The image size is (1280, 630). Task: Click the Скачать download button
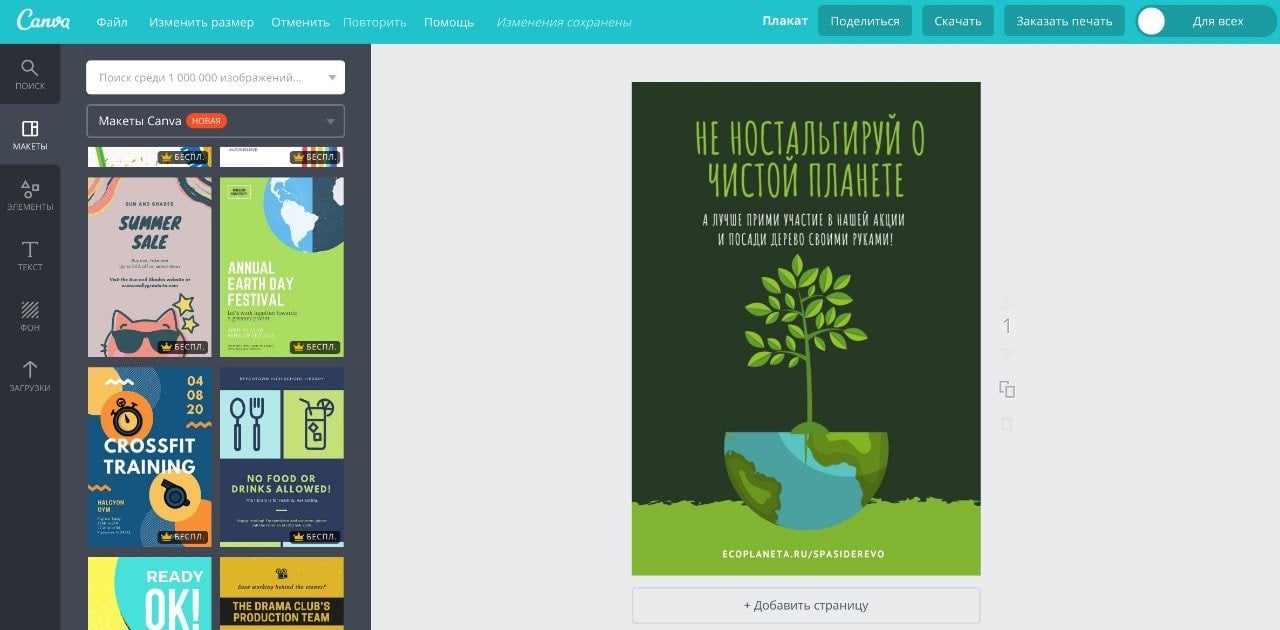pos(958,21)
